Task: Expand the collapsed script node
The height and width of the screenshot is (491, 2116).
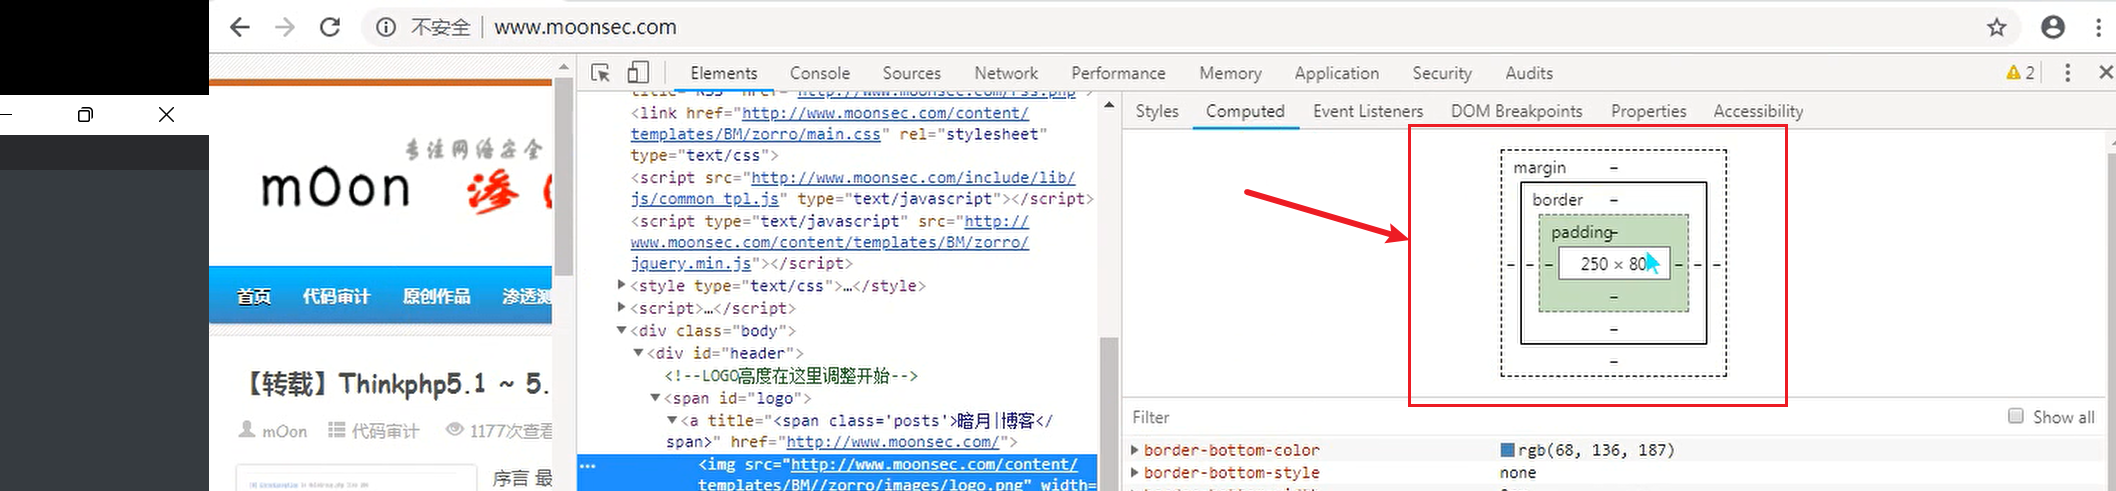Action: (x=621, y=308)
